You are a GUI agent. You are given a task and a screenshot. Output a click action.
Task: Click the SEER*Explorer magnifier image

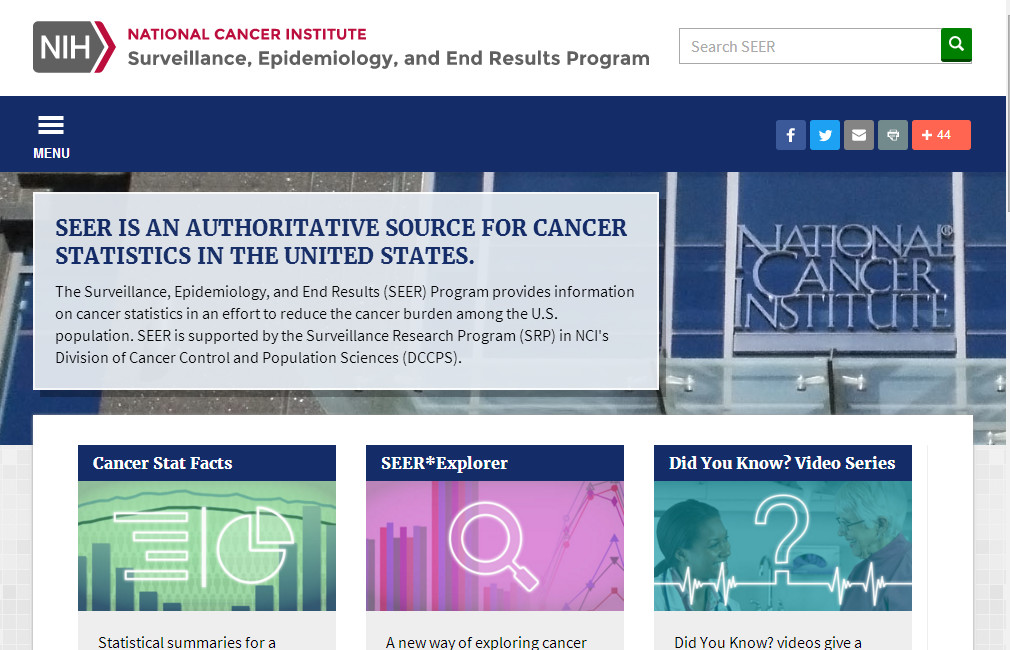[x=494, y=546]
